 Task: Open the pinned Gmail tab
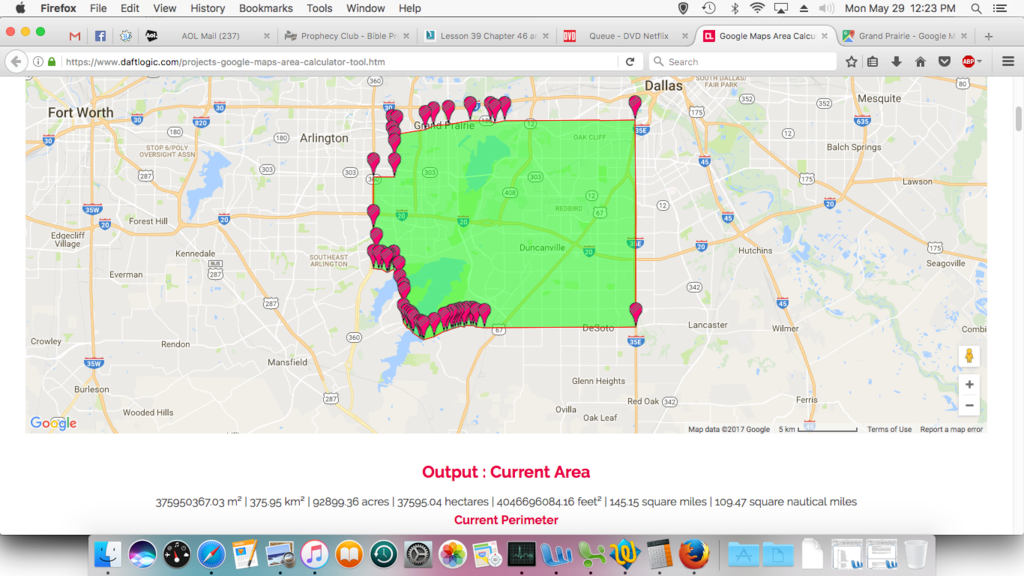pyautogui.click(x=75, y=36)
